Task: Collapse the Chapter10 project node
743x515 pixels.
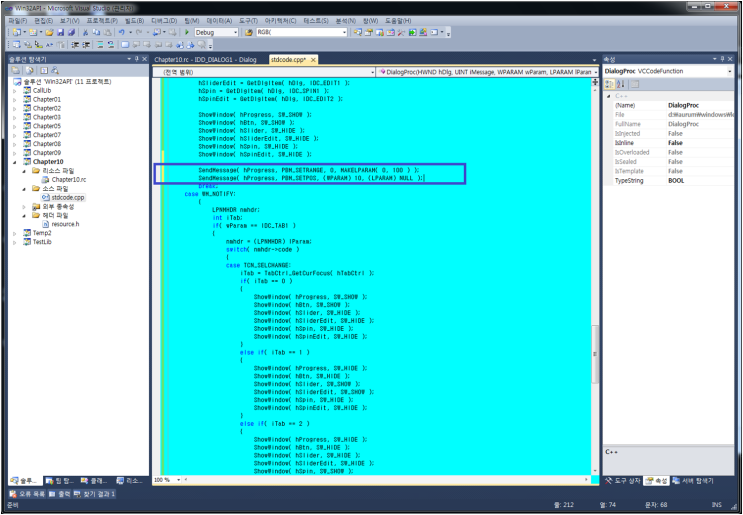Action: tap(15, 162)
